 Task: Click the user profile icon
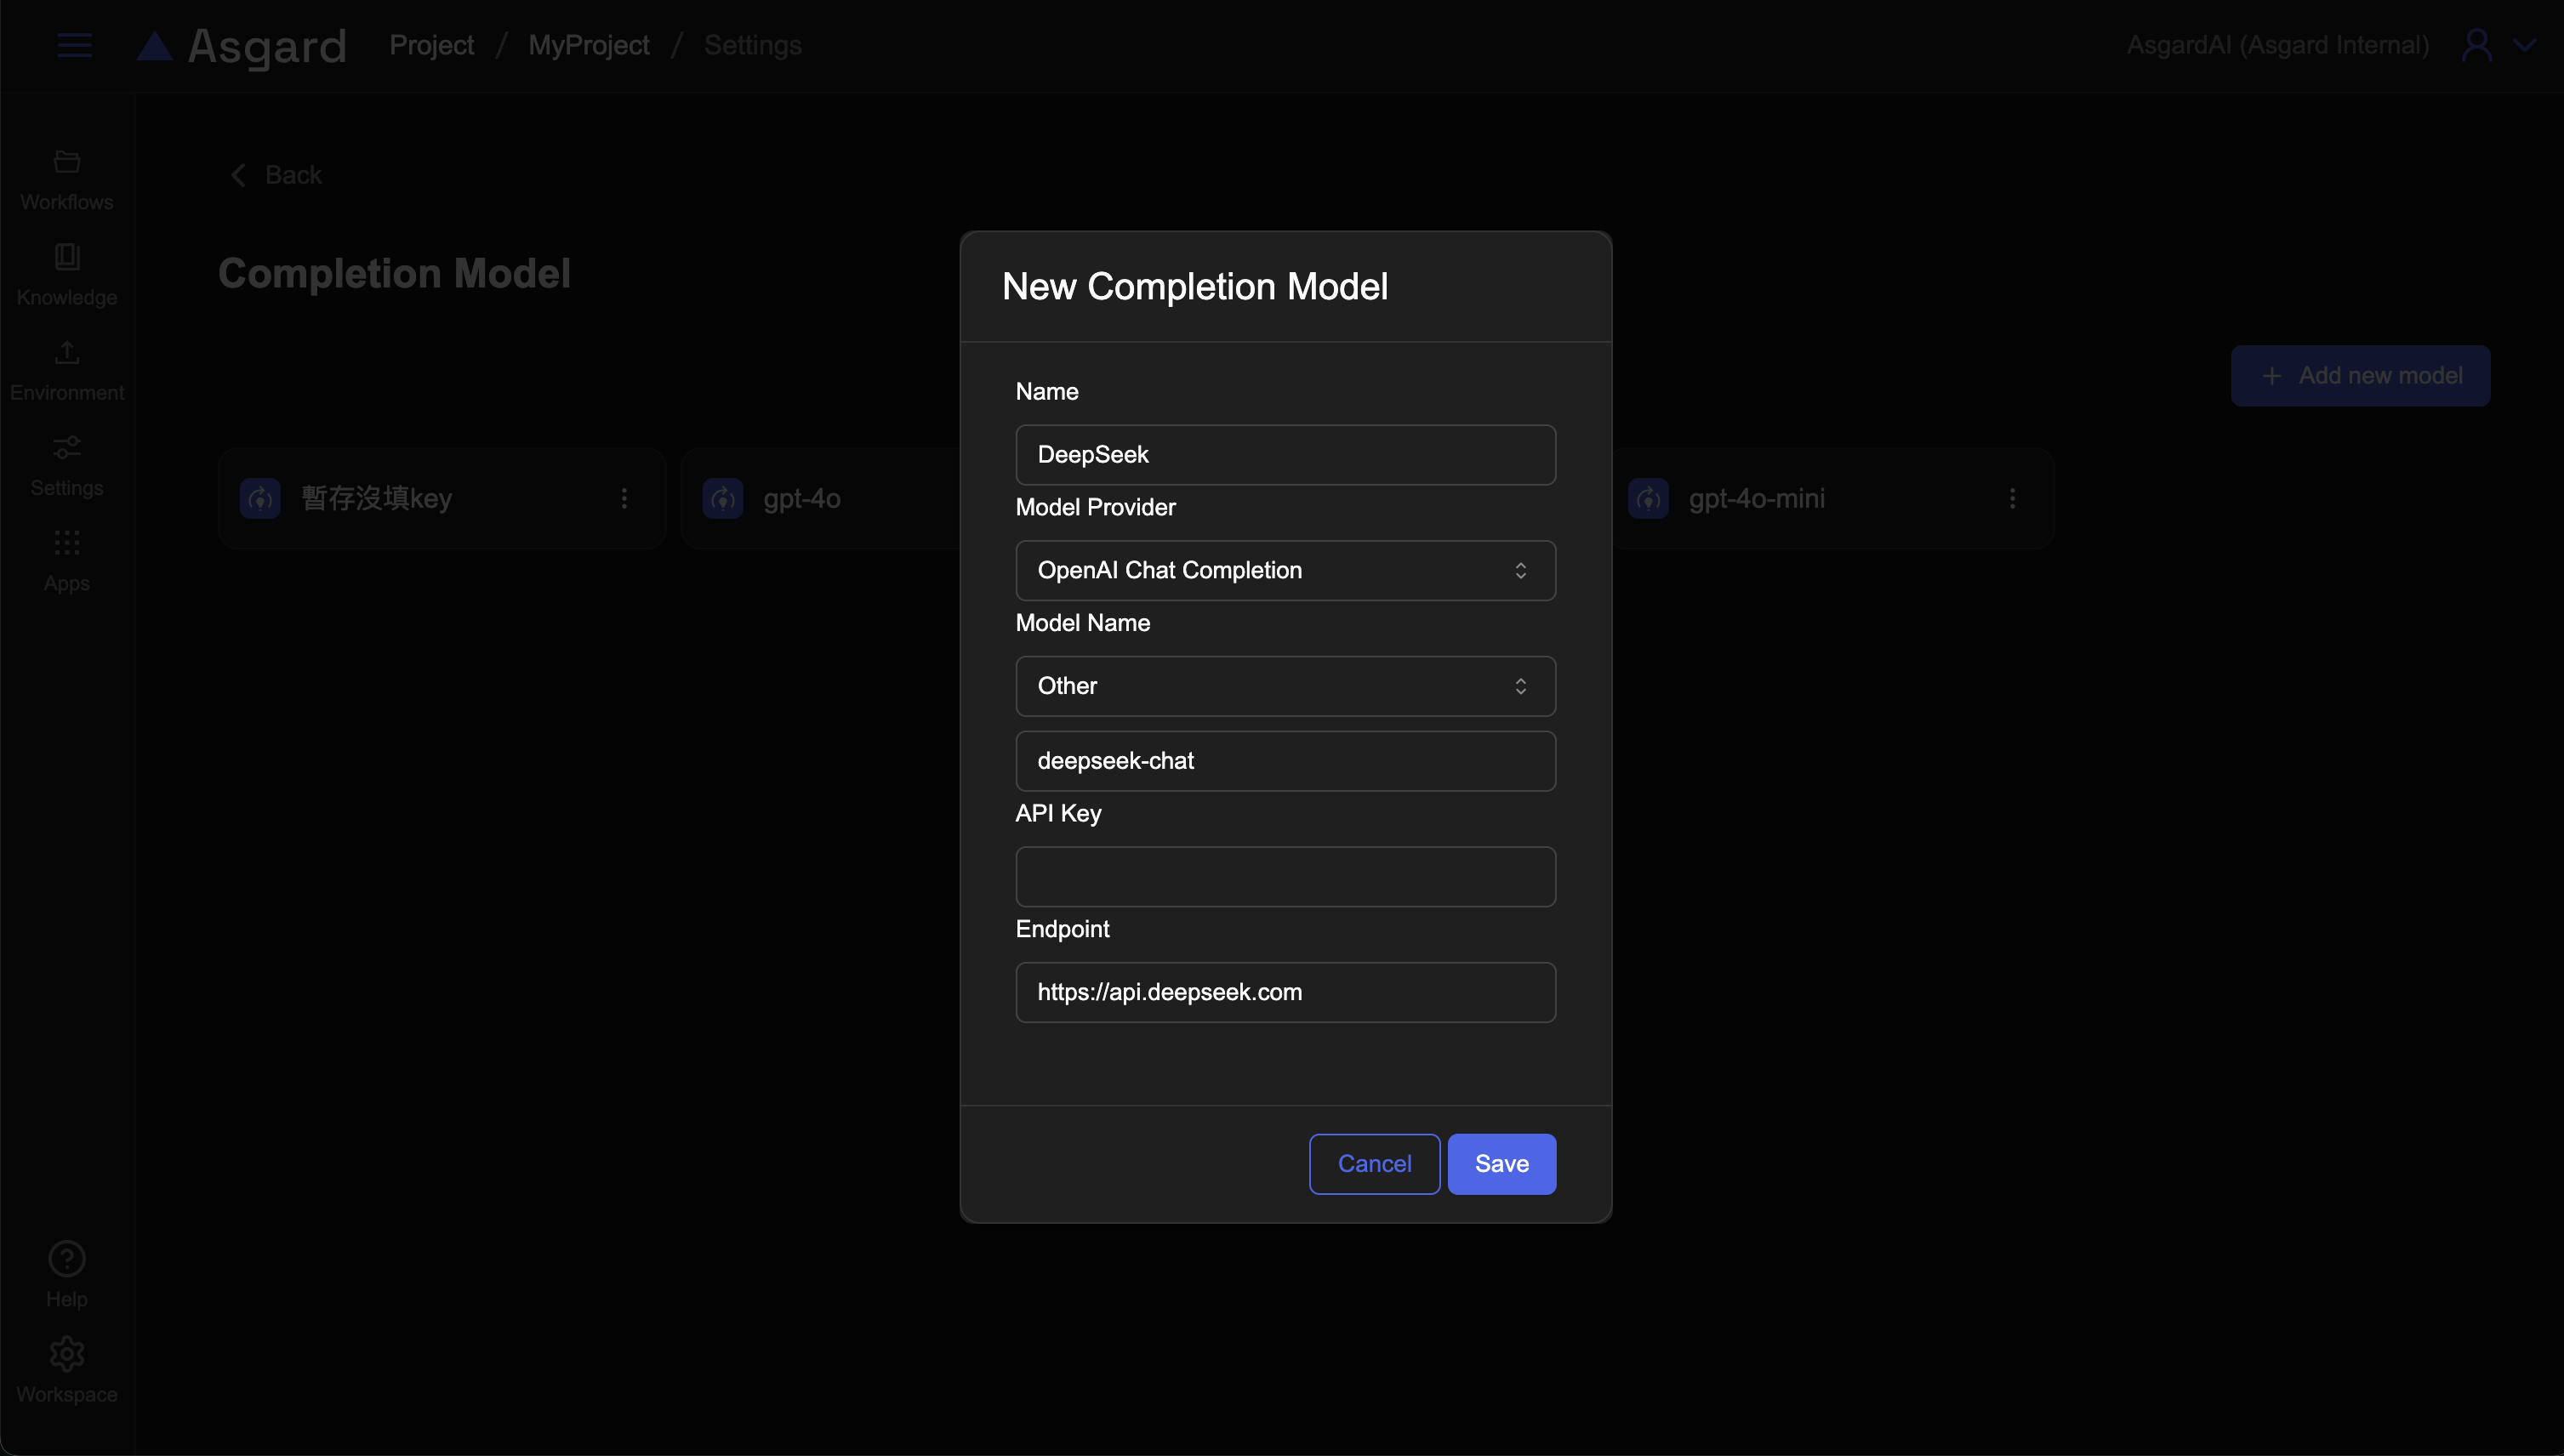2476,45
